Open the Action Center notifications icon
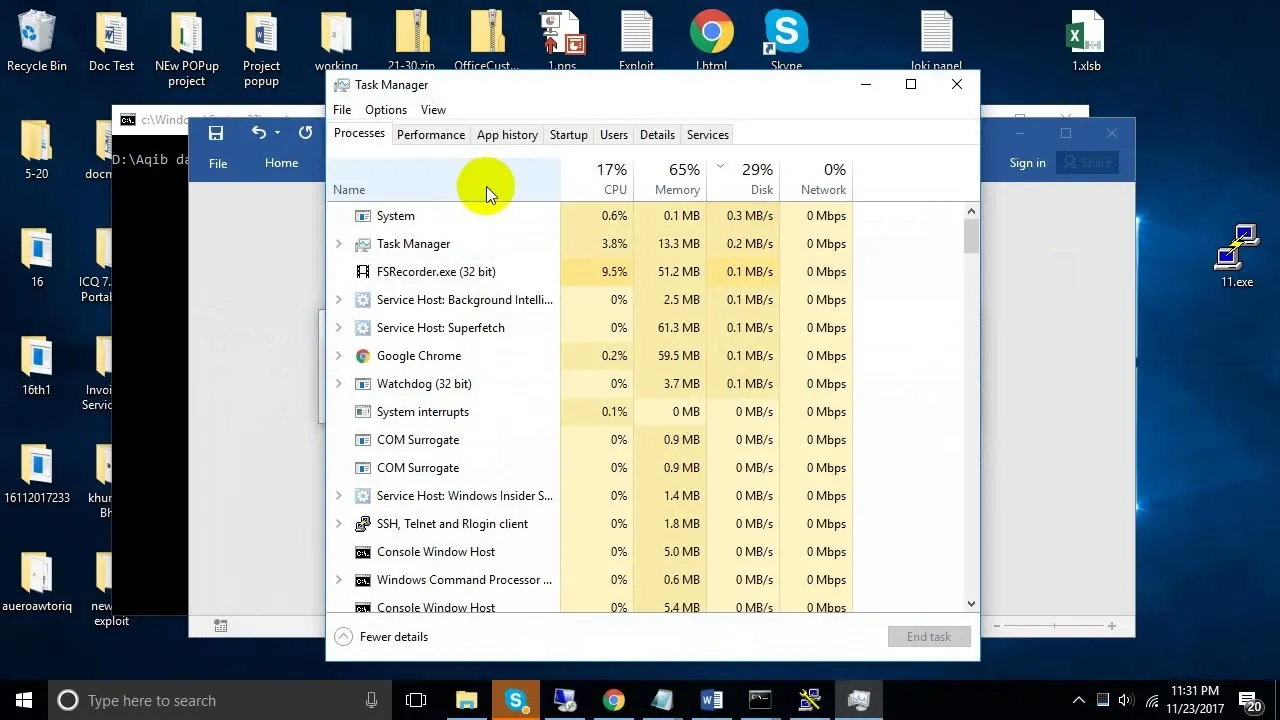1280x720 pixels. pyautogui.click(x=1249, y=700)
